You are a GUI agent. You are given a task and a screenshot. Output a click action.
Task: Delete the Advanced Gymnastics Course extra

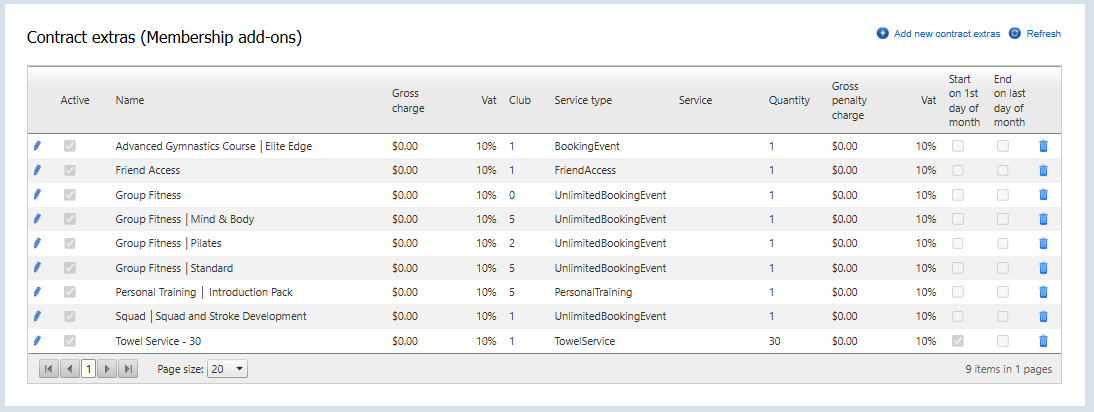[1043, 146]
